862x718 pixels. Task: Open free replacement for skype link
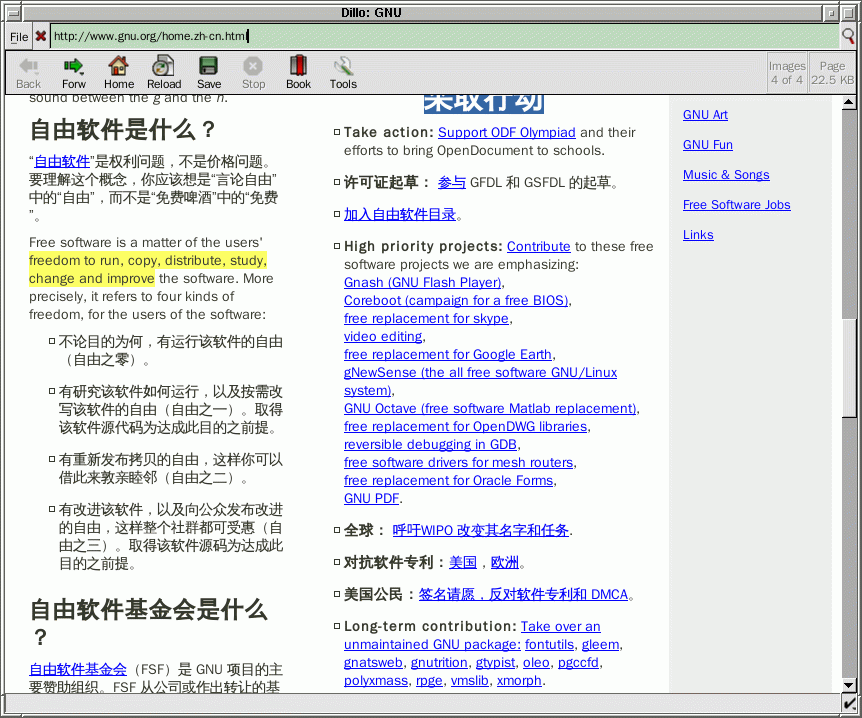[426, 319]
